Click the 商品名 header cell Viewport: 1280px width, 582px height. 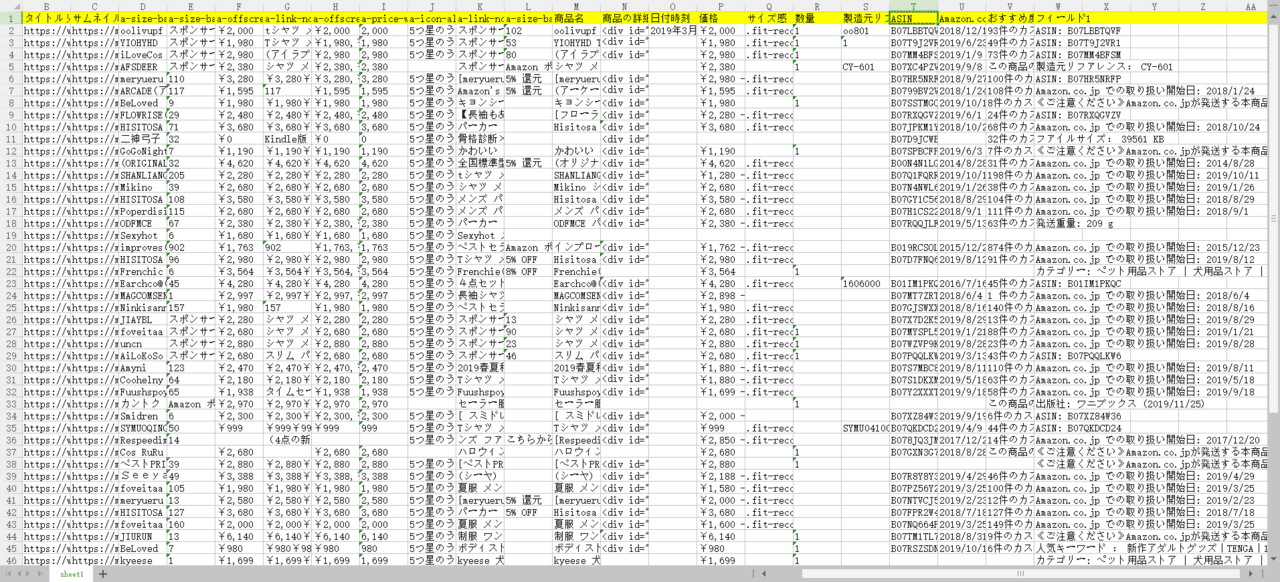(578, 18)
